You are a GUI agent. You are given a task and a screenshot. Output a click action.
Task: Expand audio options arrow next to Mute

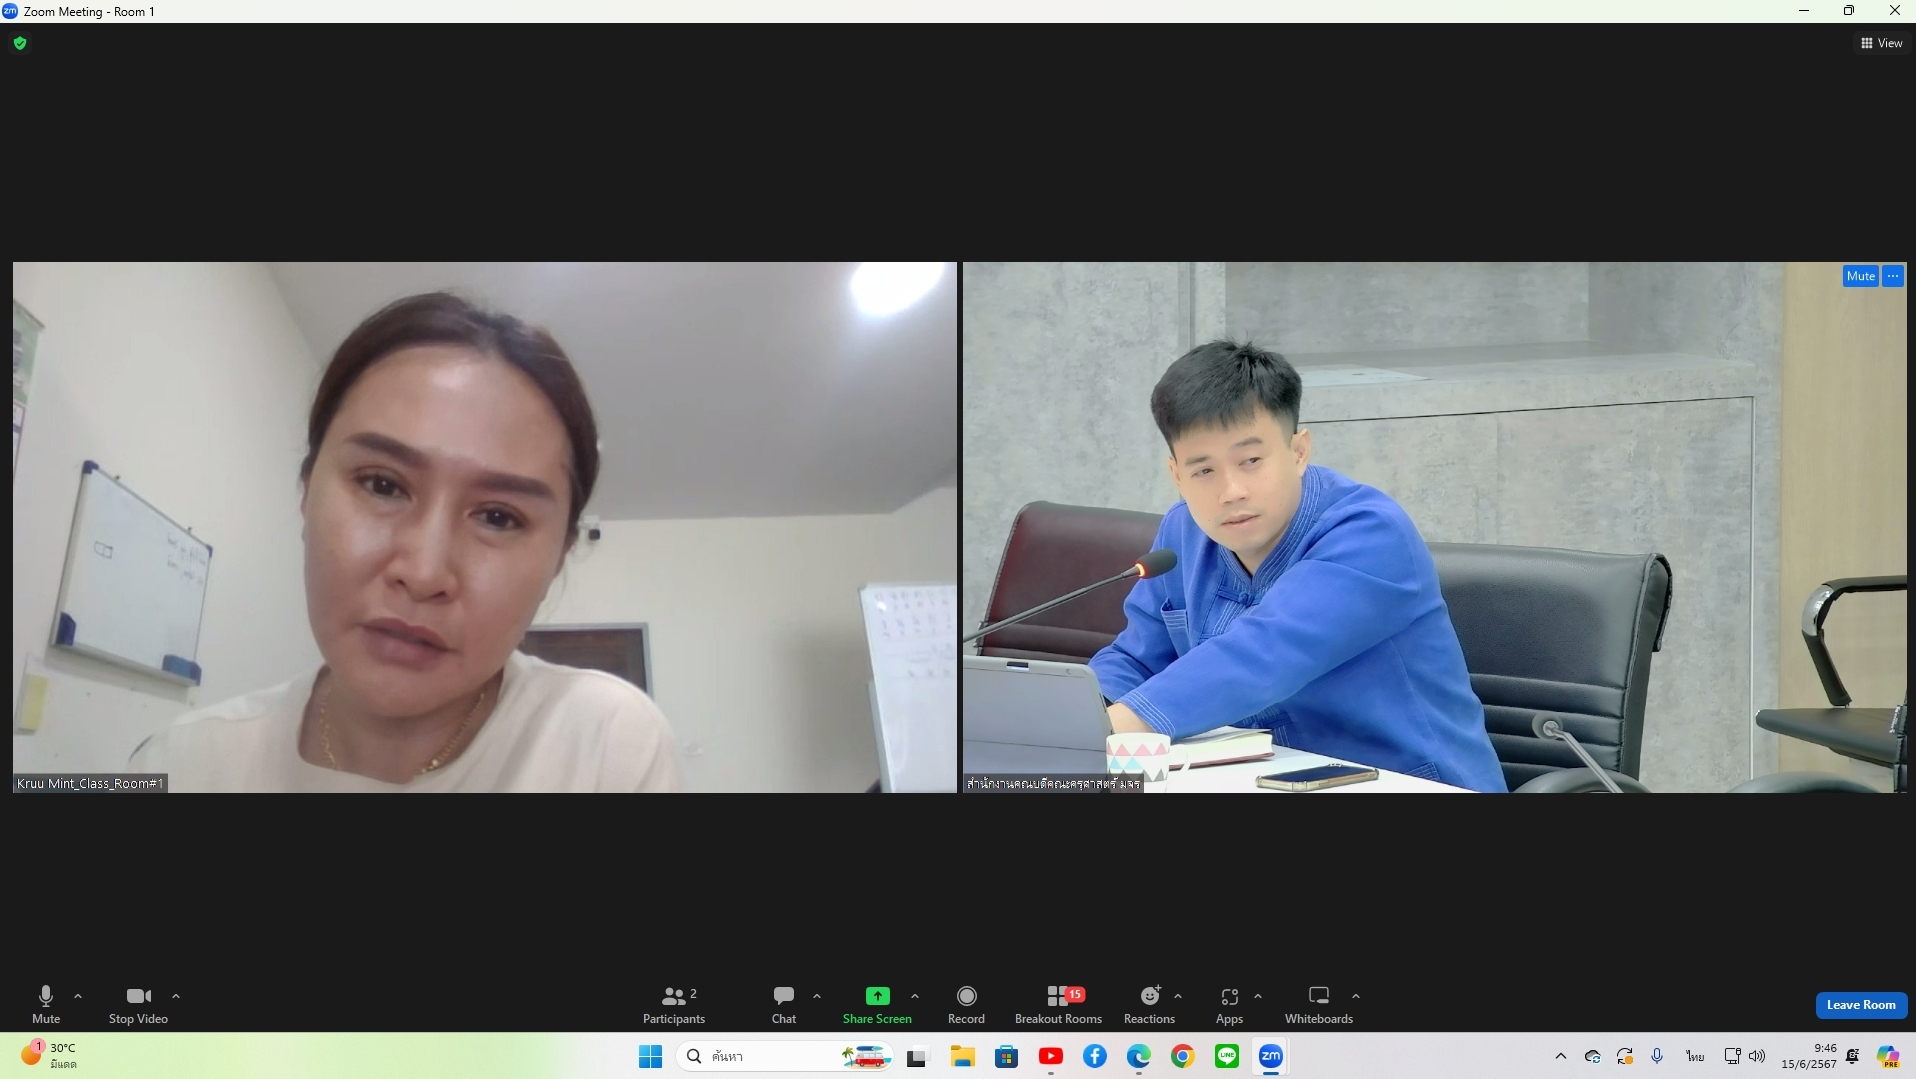pos(78,996)
